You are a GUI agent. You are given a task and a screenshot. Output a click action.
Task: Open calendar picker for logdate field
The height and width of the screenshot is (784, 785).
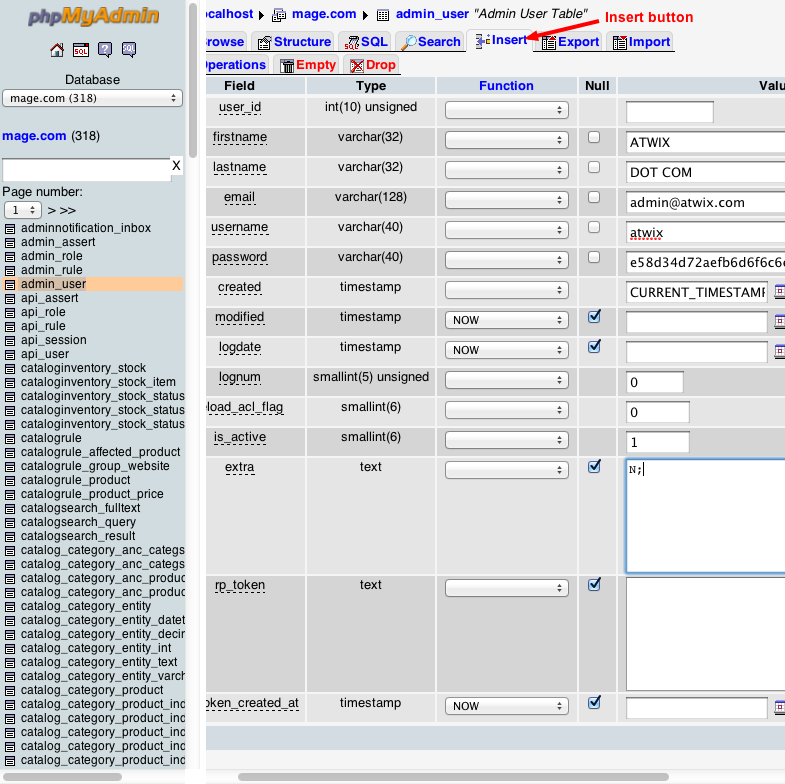coord(779,351)
